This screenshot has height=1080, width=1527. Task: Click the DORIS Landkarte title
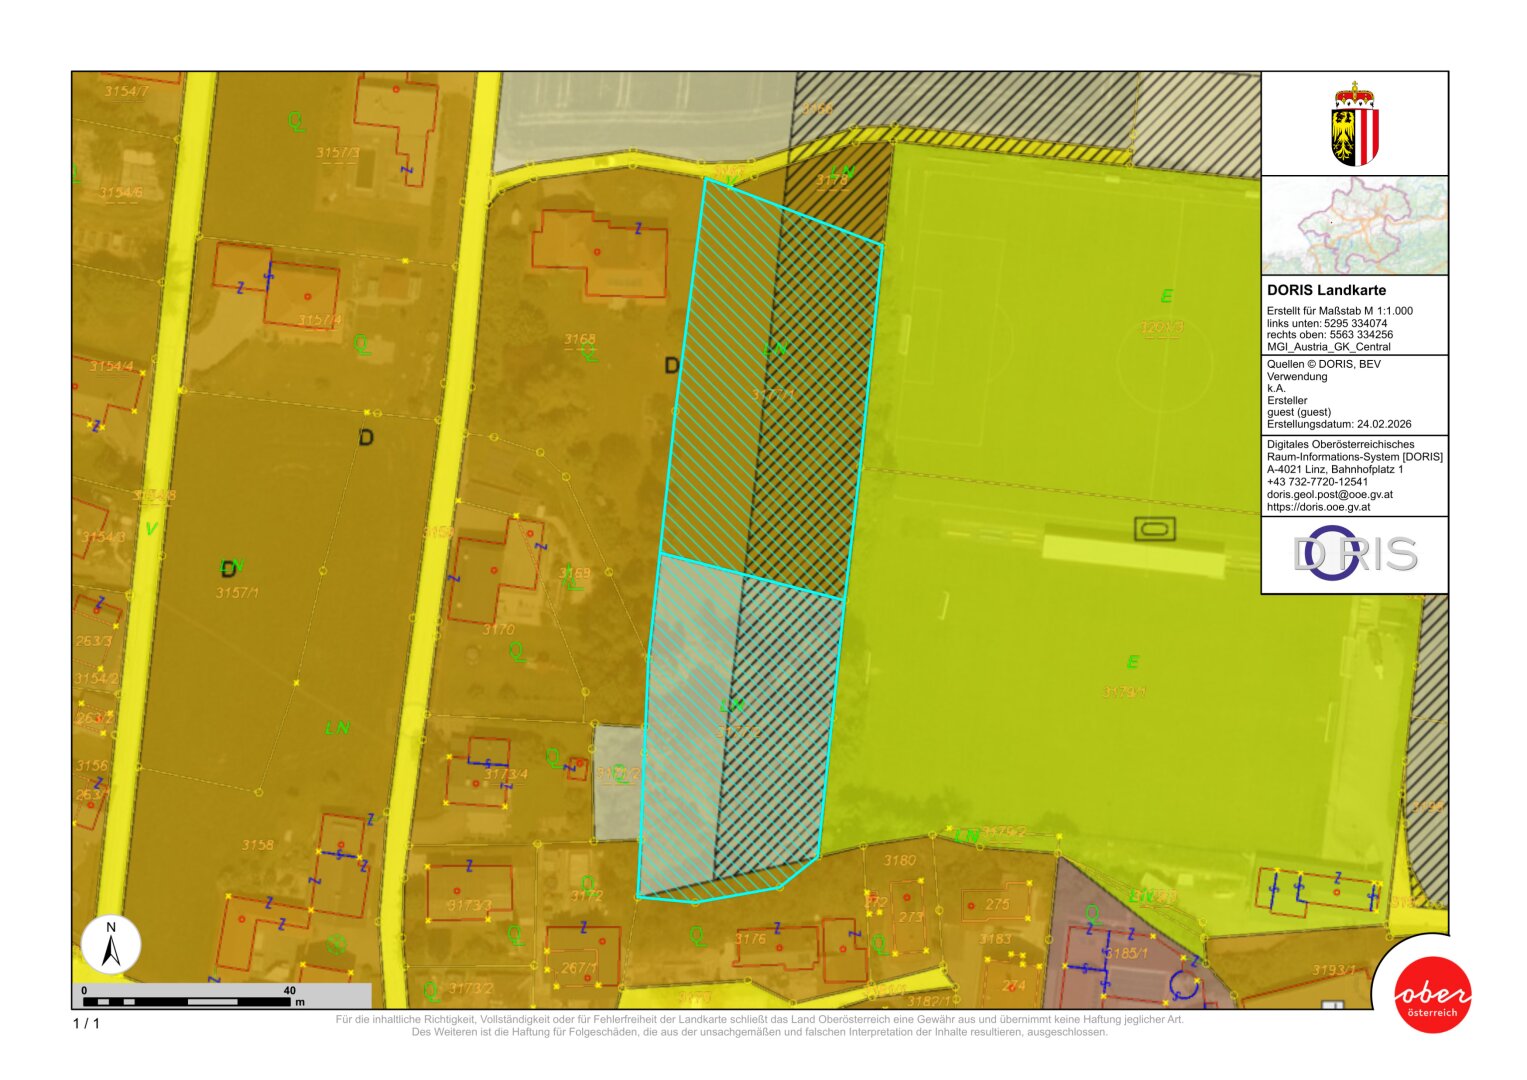coord(1326,290)
